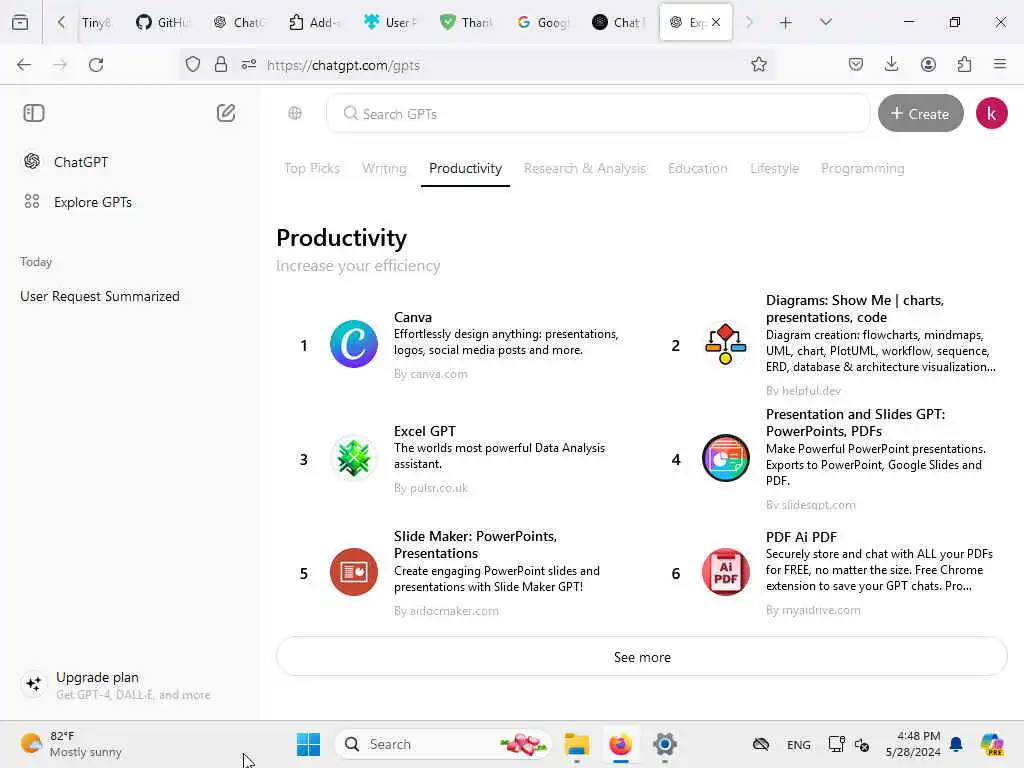The width and height of the screenshot is (1024, 768).
Task: Open the weather widget 82°F
Action: [72, 744]
